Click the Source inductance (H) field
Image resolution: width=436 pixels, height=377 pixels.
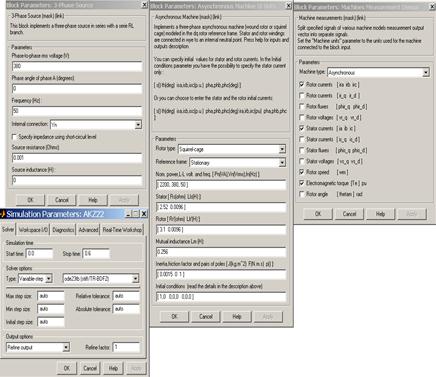[x=77, y=180]
